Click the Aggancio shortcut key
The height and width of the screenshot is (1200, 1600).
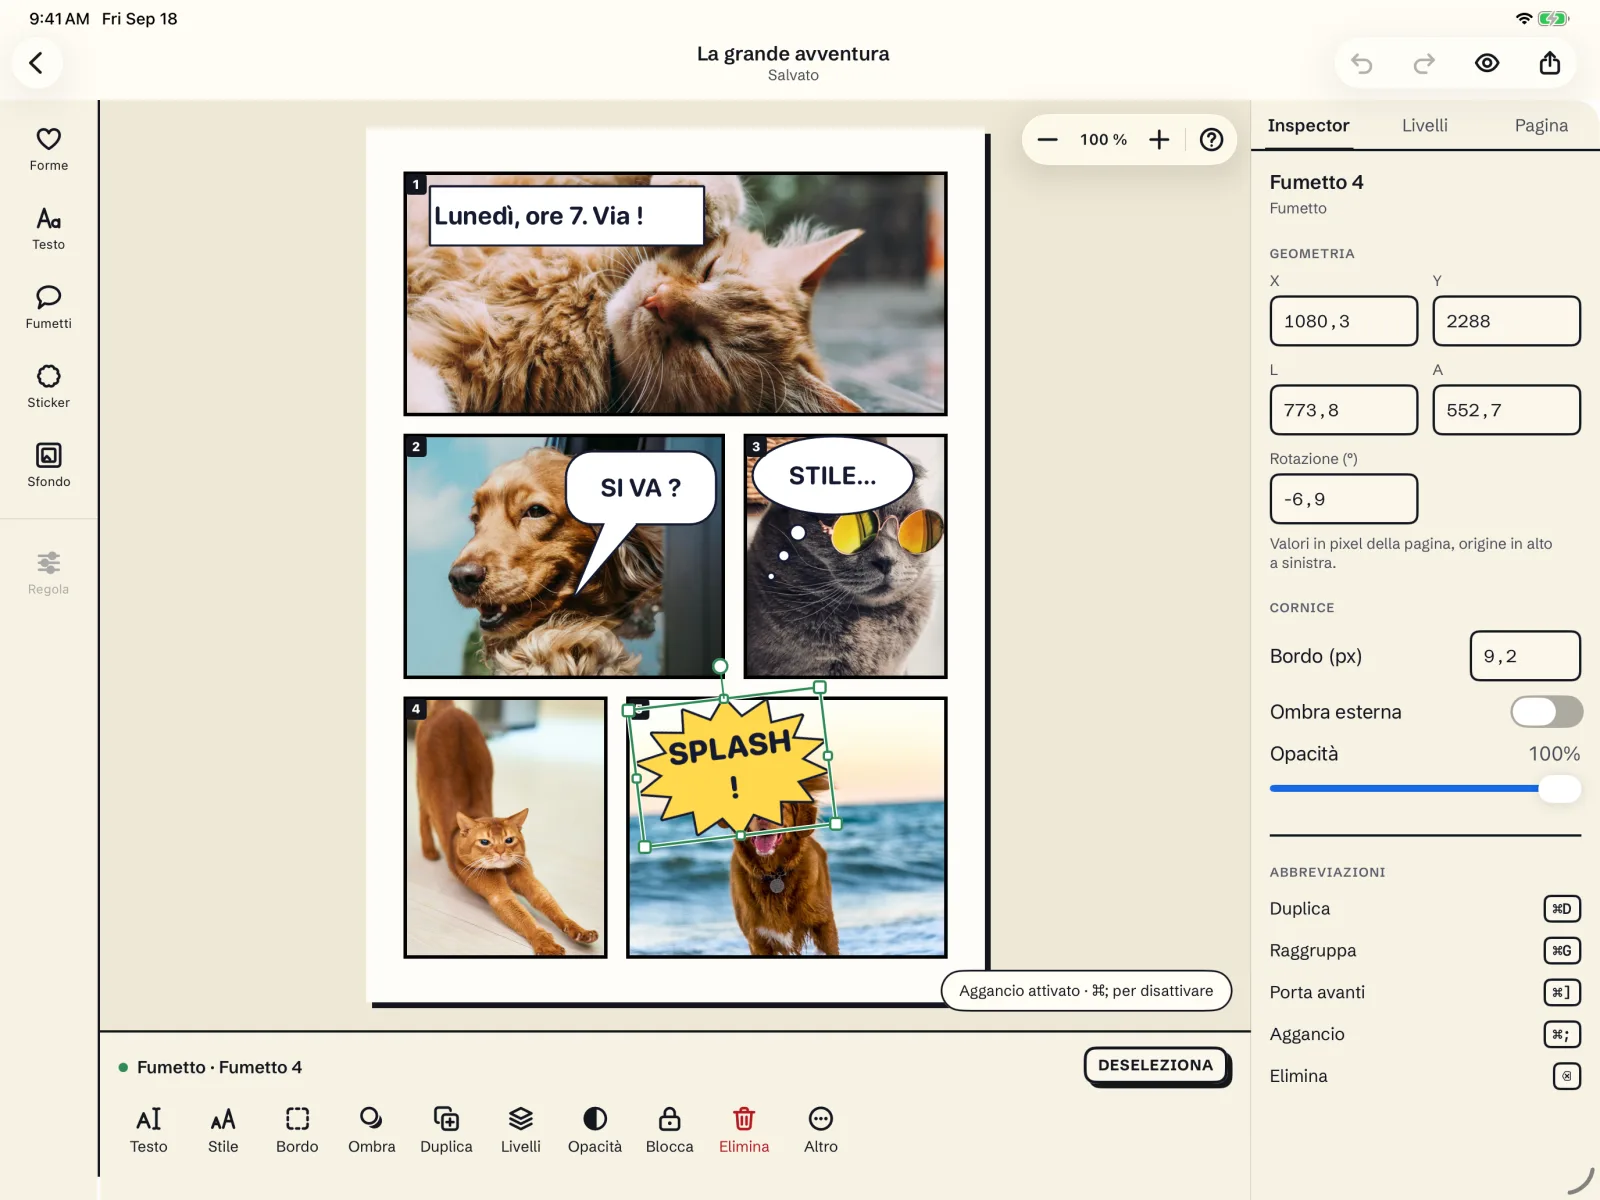click(1561, 1035)
